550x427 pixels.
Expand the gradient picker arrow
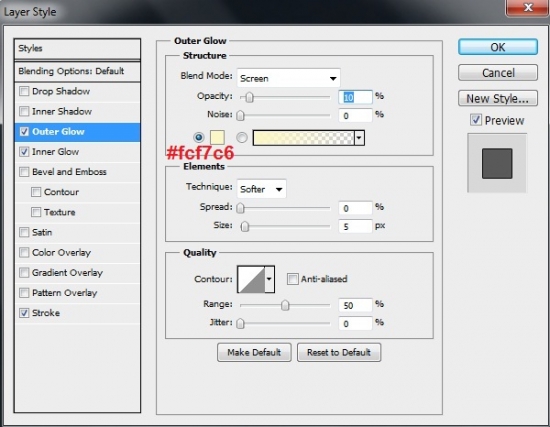(x=359, y=138)
